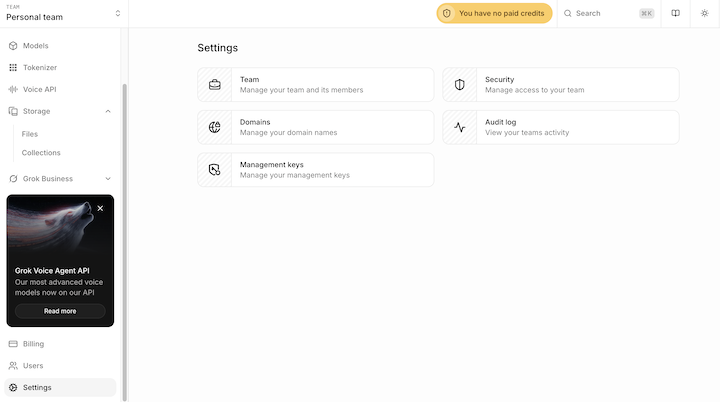Click 'Our most advanced voice models' text
720x402 pixels.
click(x=59, y=287)
